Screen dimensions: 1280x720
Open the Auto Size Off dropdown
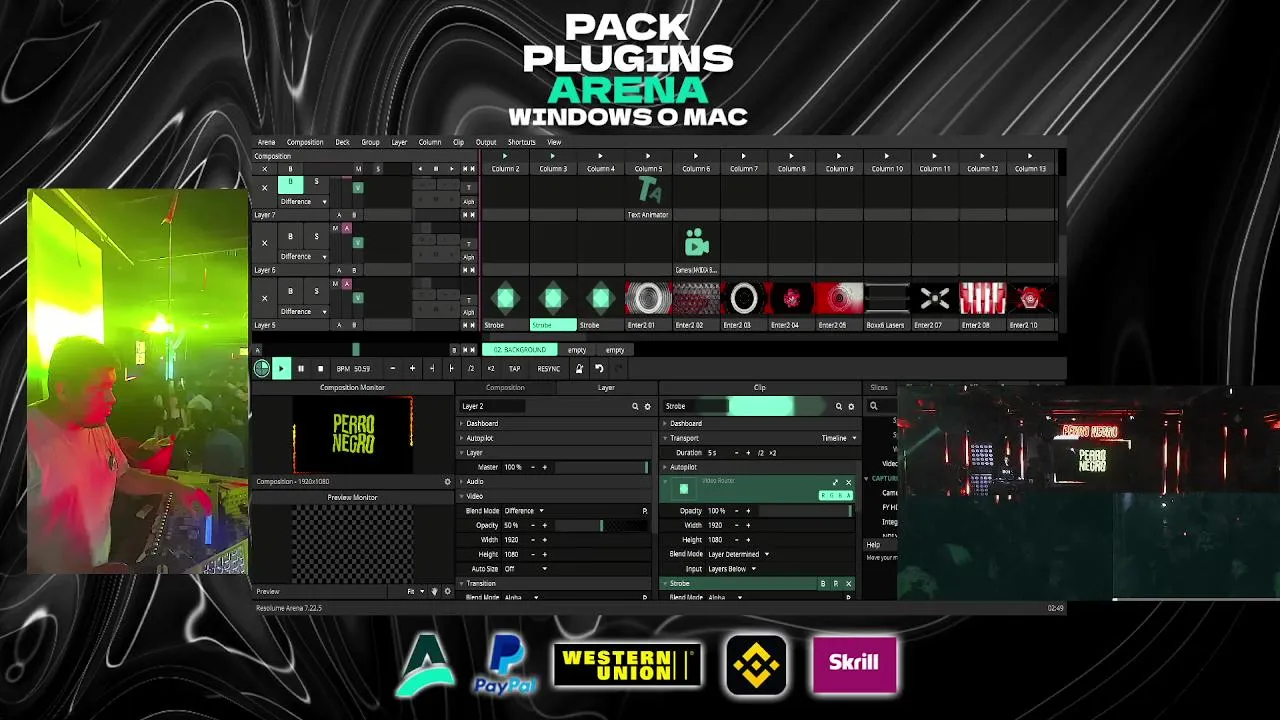click(x=526, y=569)
